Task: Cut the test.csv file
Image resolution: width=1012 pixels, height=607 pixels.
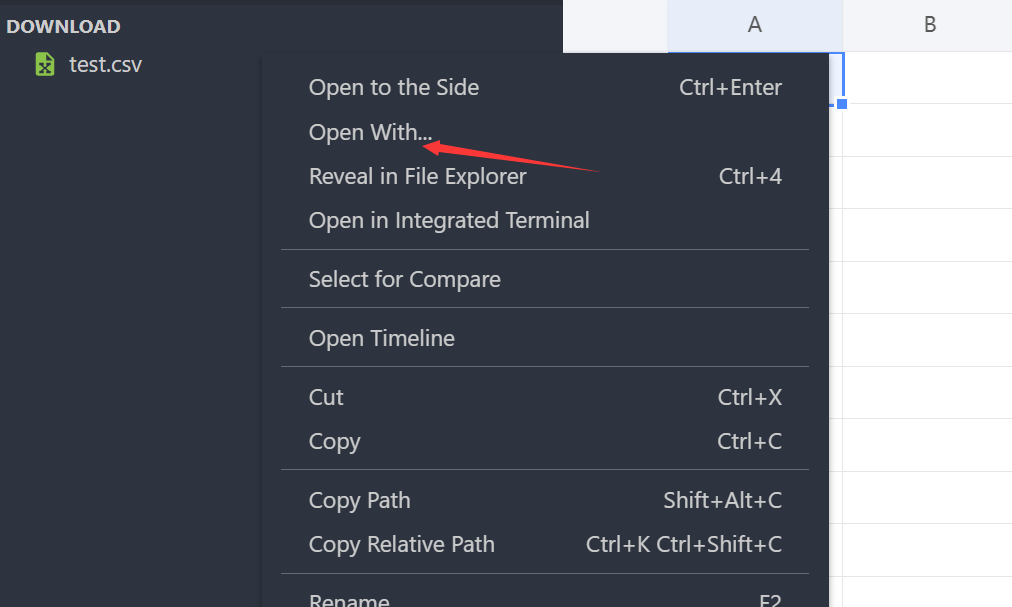Action: [326, 396]
